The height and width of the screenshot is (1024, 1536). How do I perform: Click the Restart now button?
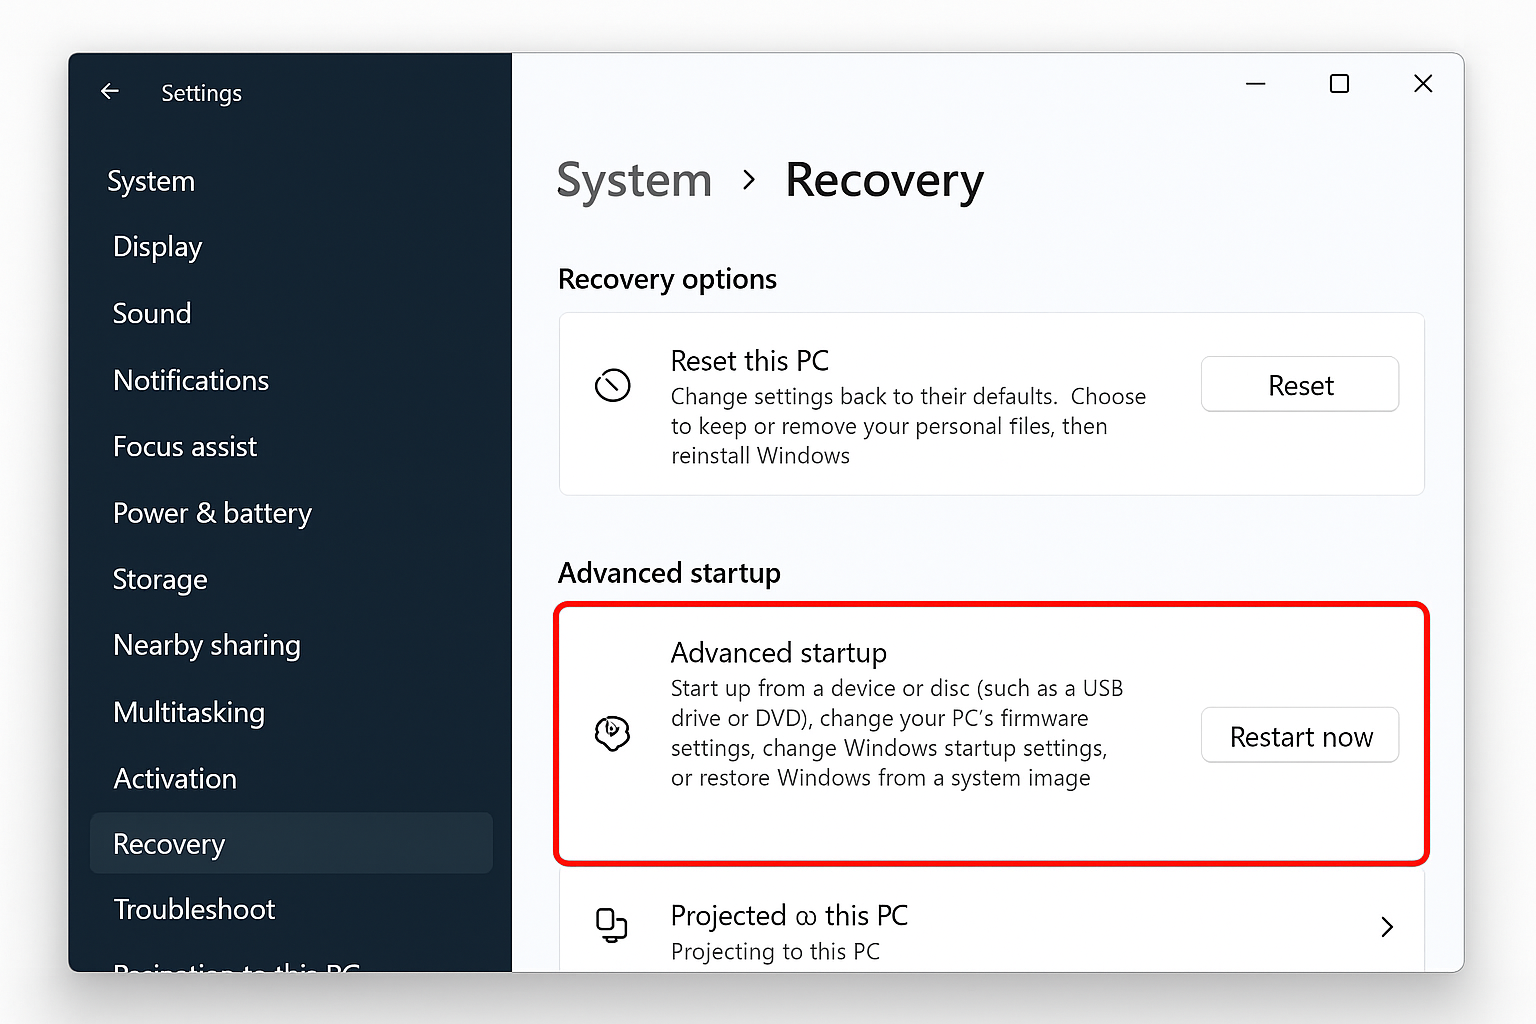point(1300,735)
